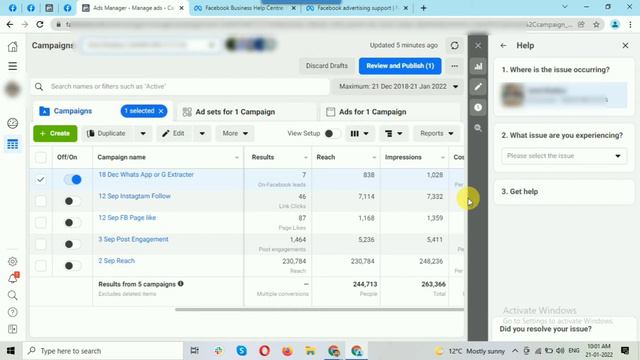Viewport: 640px width, 360px height.
Task: Open 18 Dec Whats App or G Extracter link
Action: [146, 174]
